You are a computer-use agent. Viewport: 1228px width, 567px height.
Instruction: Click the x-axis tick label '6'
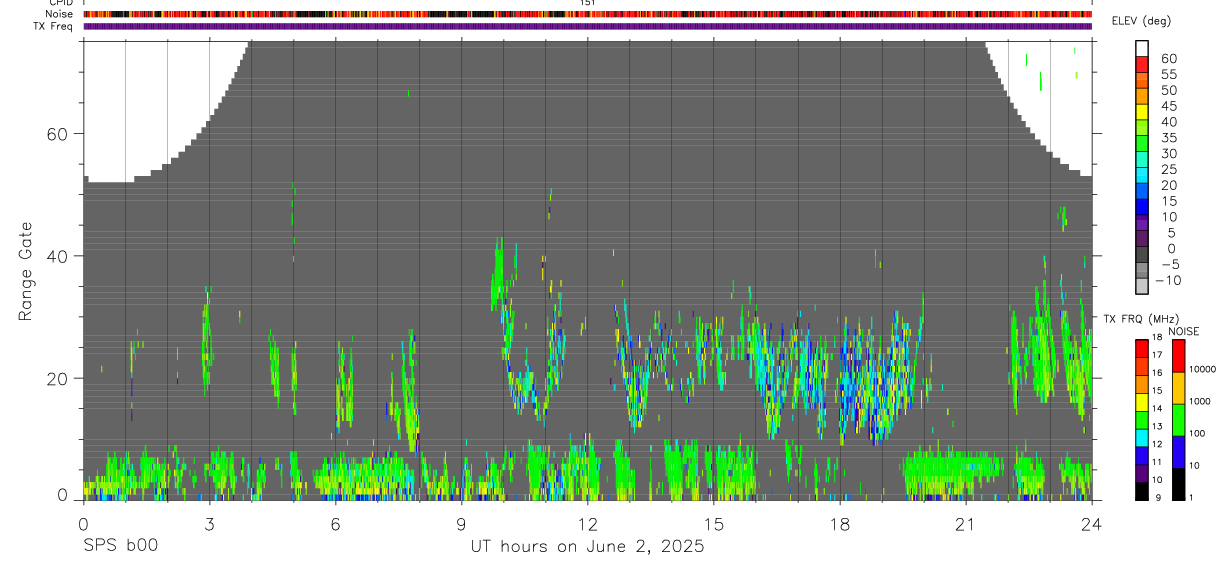(335, 524)
